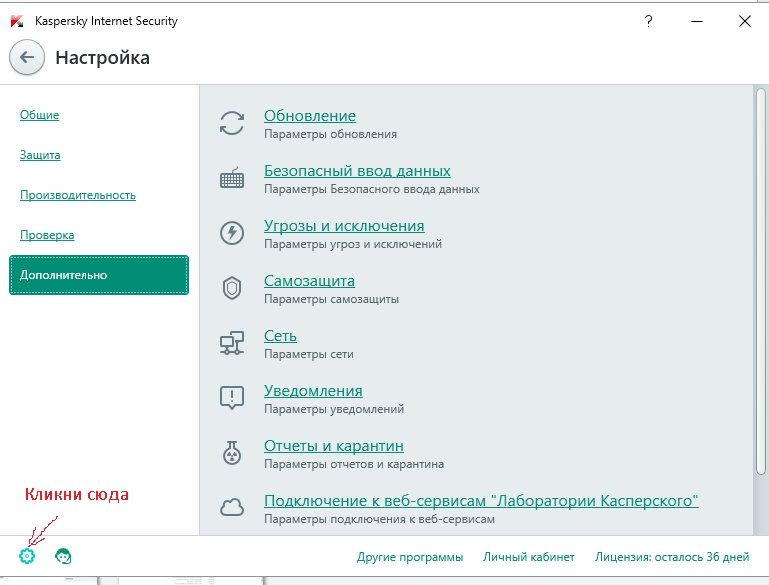769x585 pixels.
Task: Open settings via the gear icon
Action: pos(27,556)
